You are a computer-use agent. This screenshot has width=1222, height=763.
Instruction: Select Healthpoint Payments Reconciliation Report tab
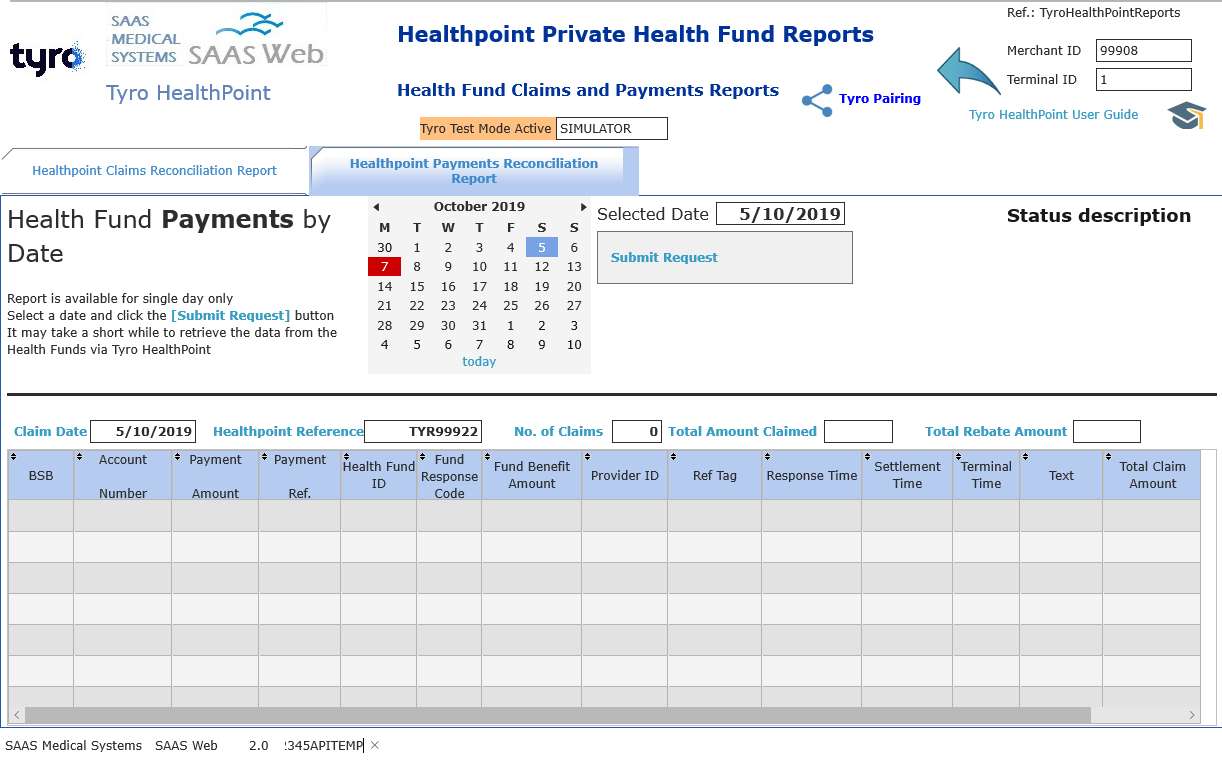pos(474,171)
